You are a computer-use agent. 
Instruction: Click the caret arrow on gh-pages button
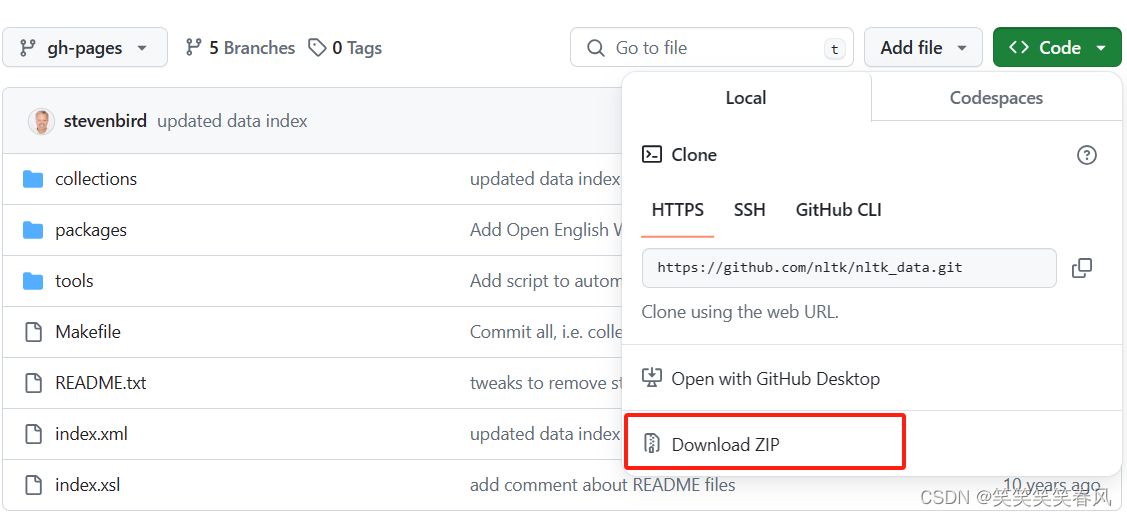(x=142, y=48)
